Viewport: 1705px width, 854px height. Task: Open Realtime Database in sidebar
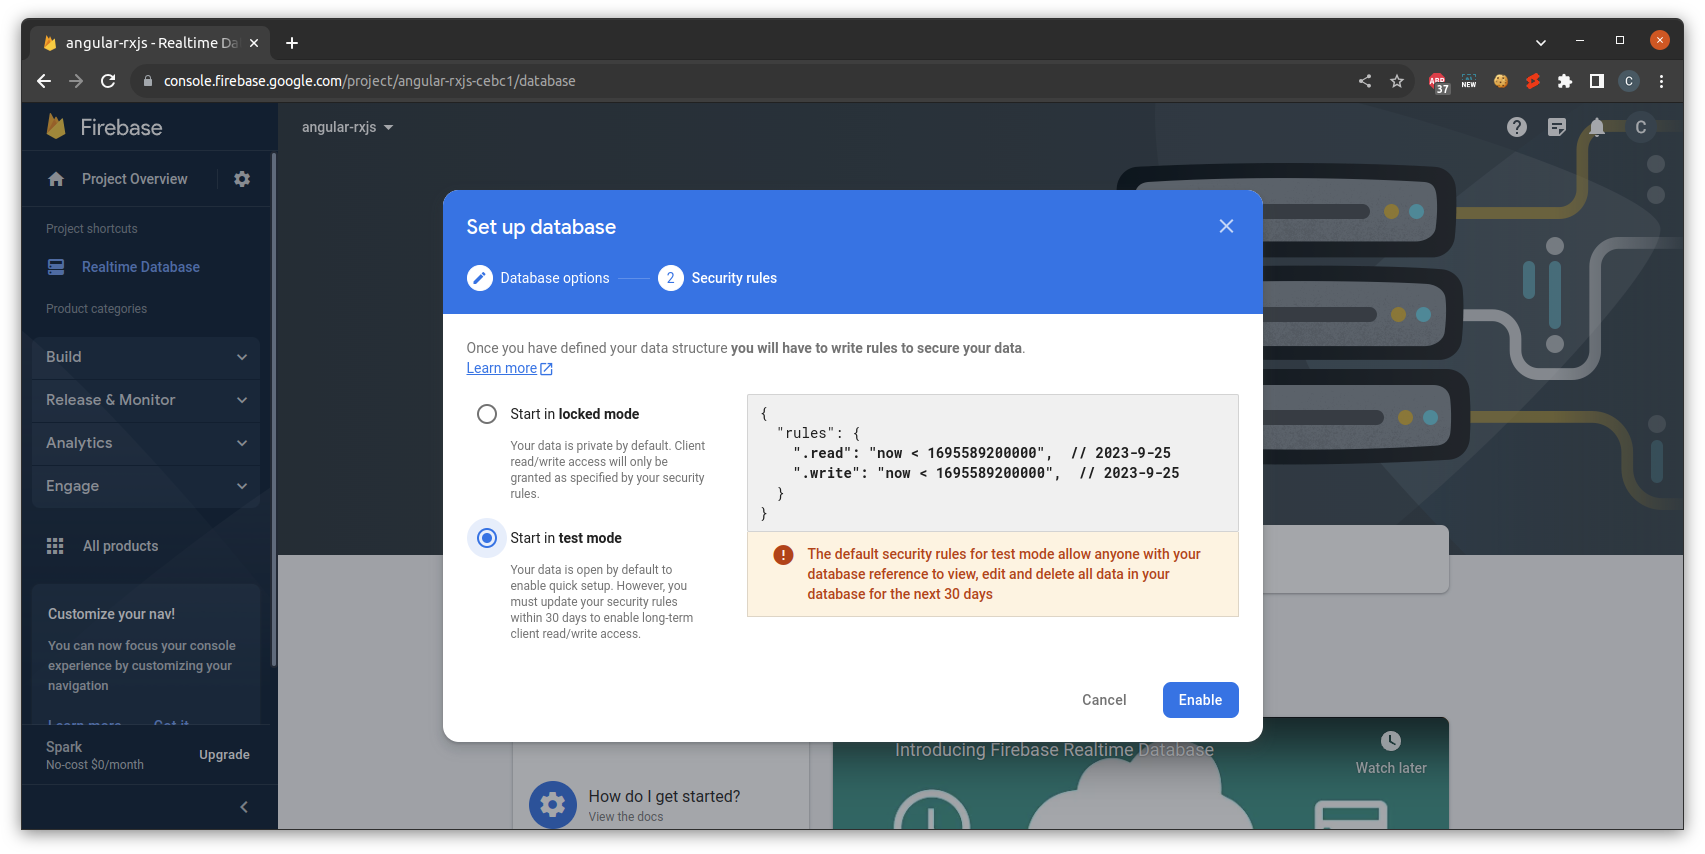tap(141, 267)
